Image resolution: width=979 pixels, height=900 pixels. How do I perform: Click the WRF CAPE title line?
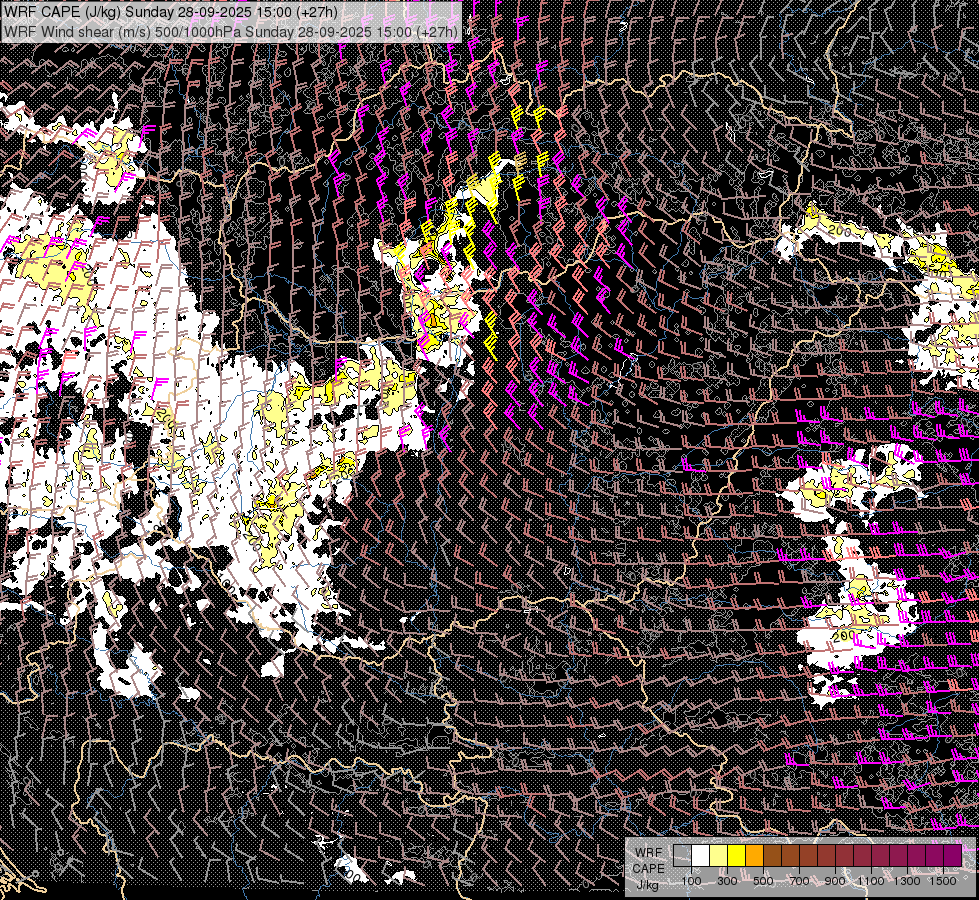click(x=170, y=12)
